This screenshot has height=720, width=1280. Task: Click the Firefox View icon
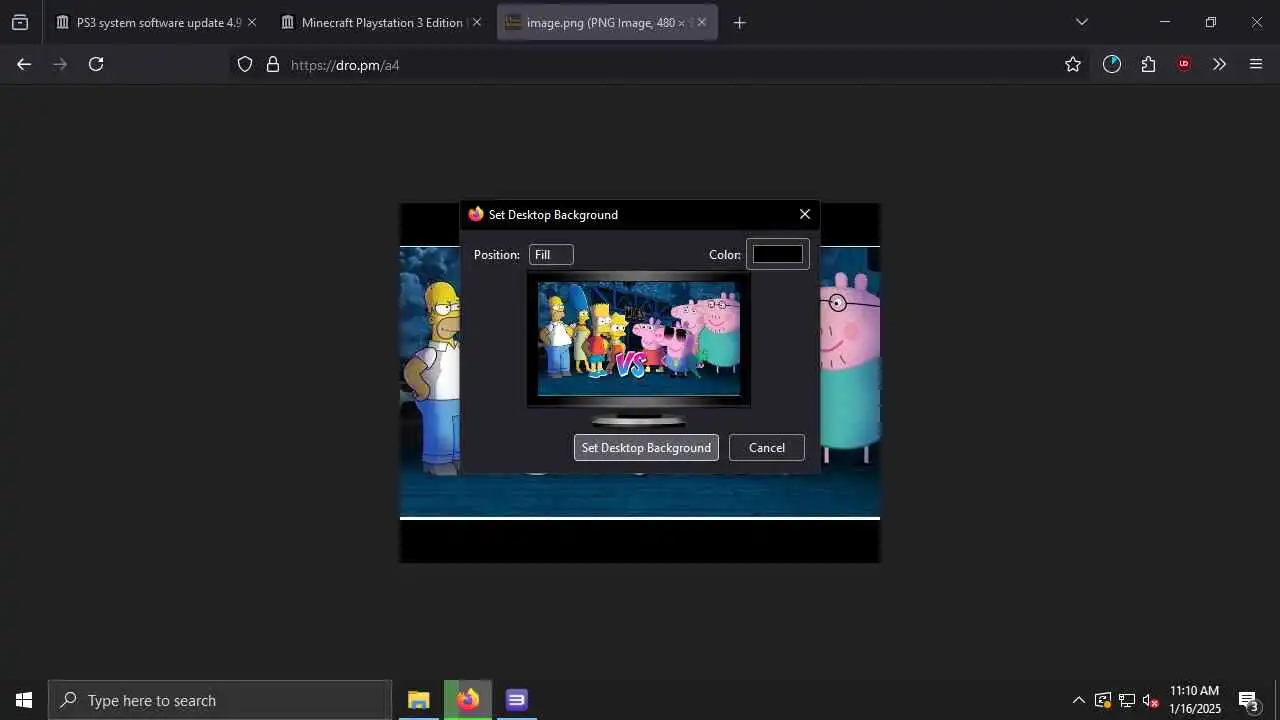(x=20, y=22)
